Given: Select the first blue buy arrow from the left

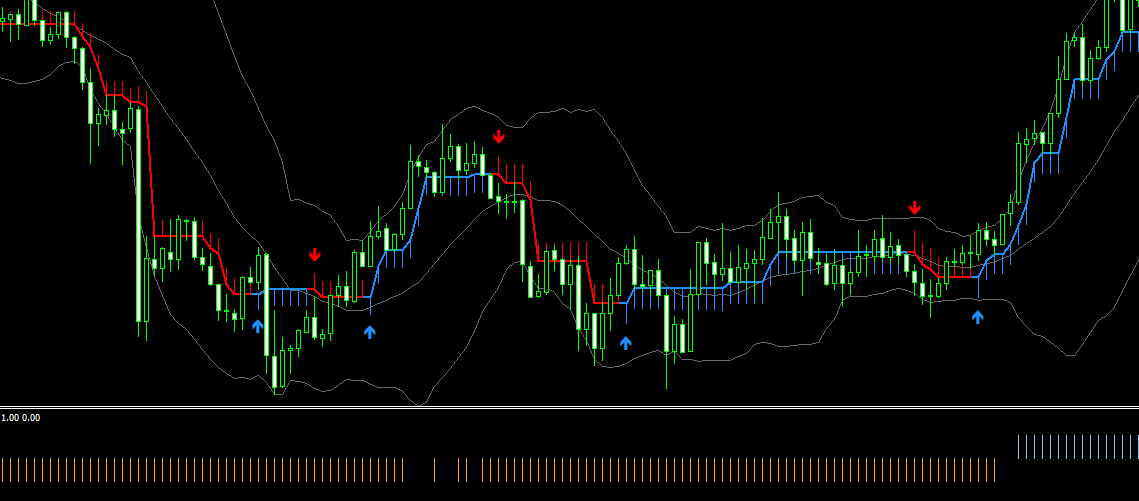Looking at the screenshot, I should click(x=257, y=326).
